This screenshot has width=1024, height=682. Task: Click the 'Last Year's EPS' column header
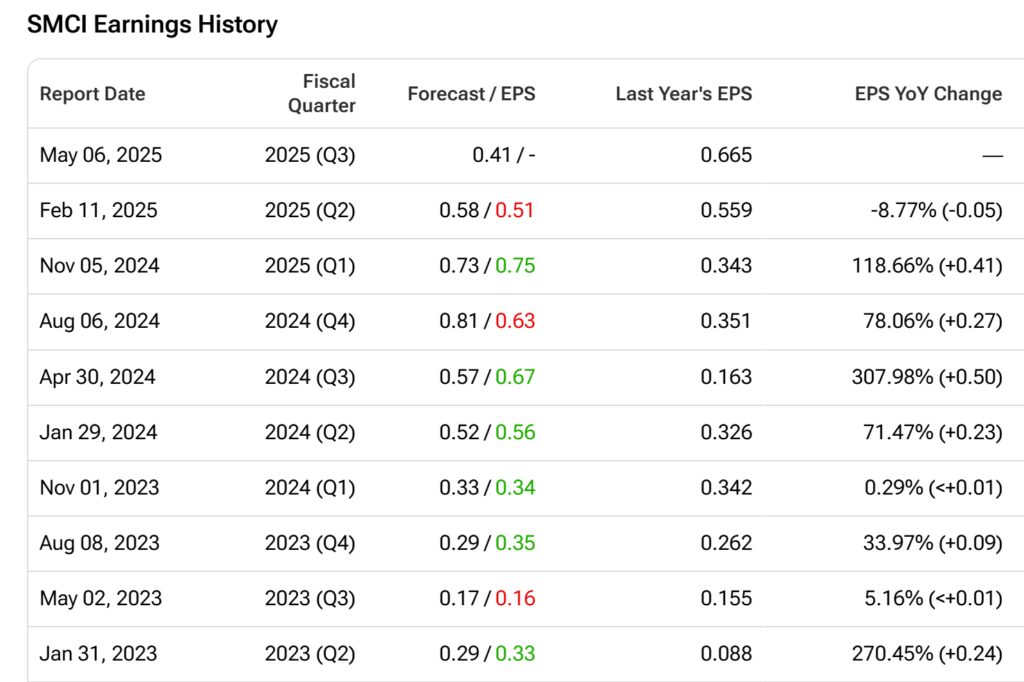[x=684, y=94]
